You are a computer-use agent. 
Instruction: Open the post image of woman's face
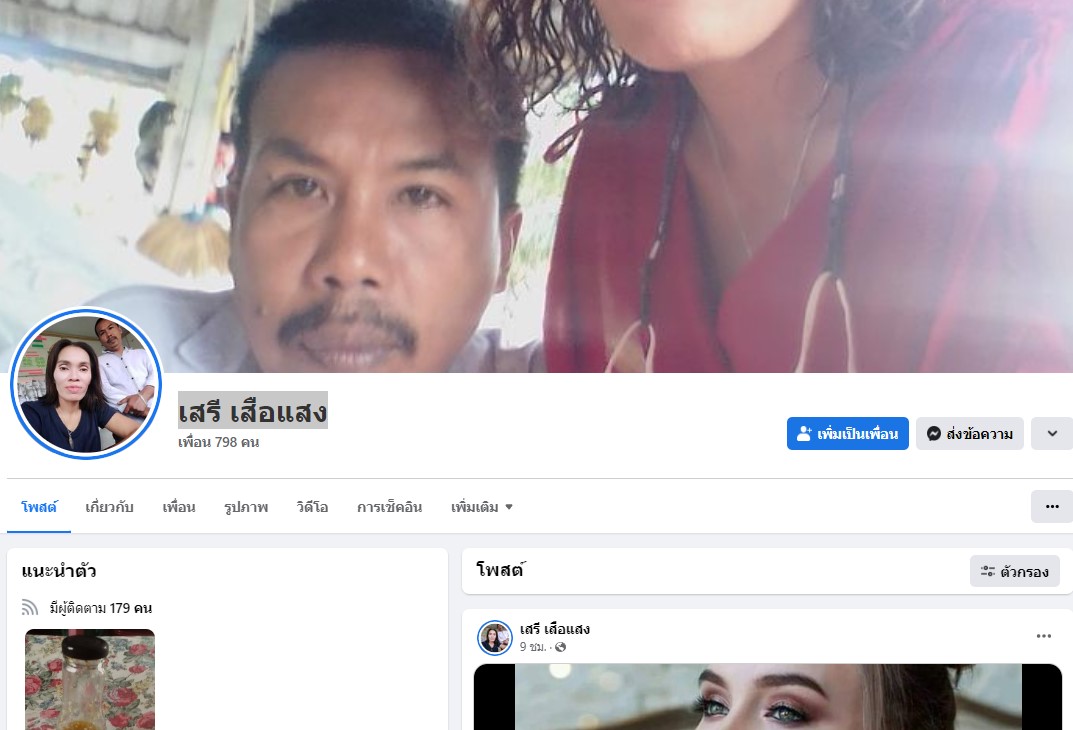pyautogui.click(x=768, y=696)
